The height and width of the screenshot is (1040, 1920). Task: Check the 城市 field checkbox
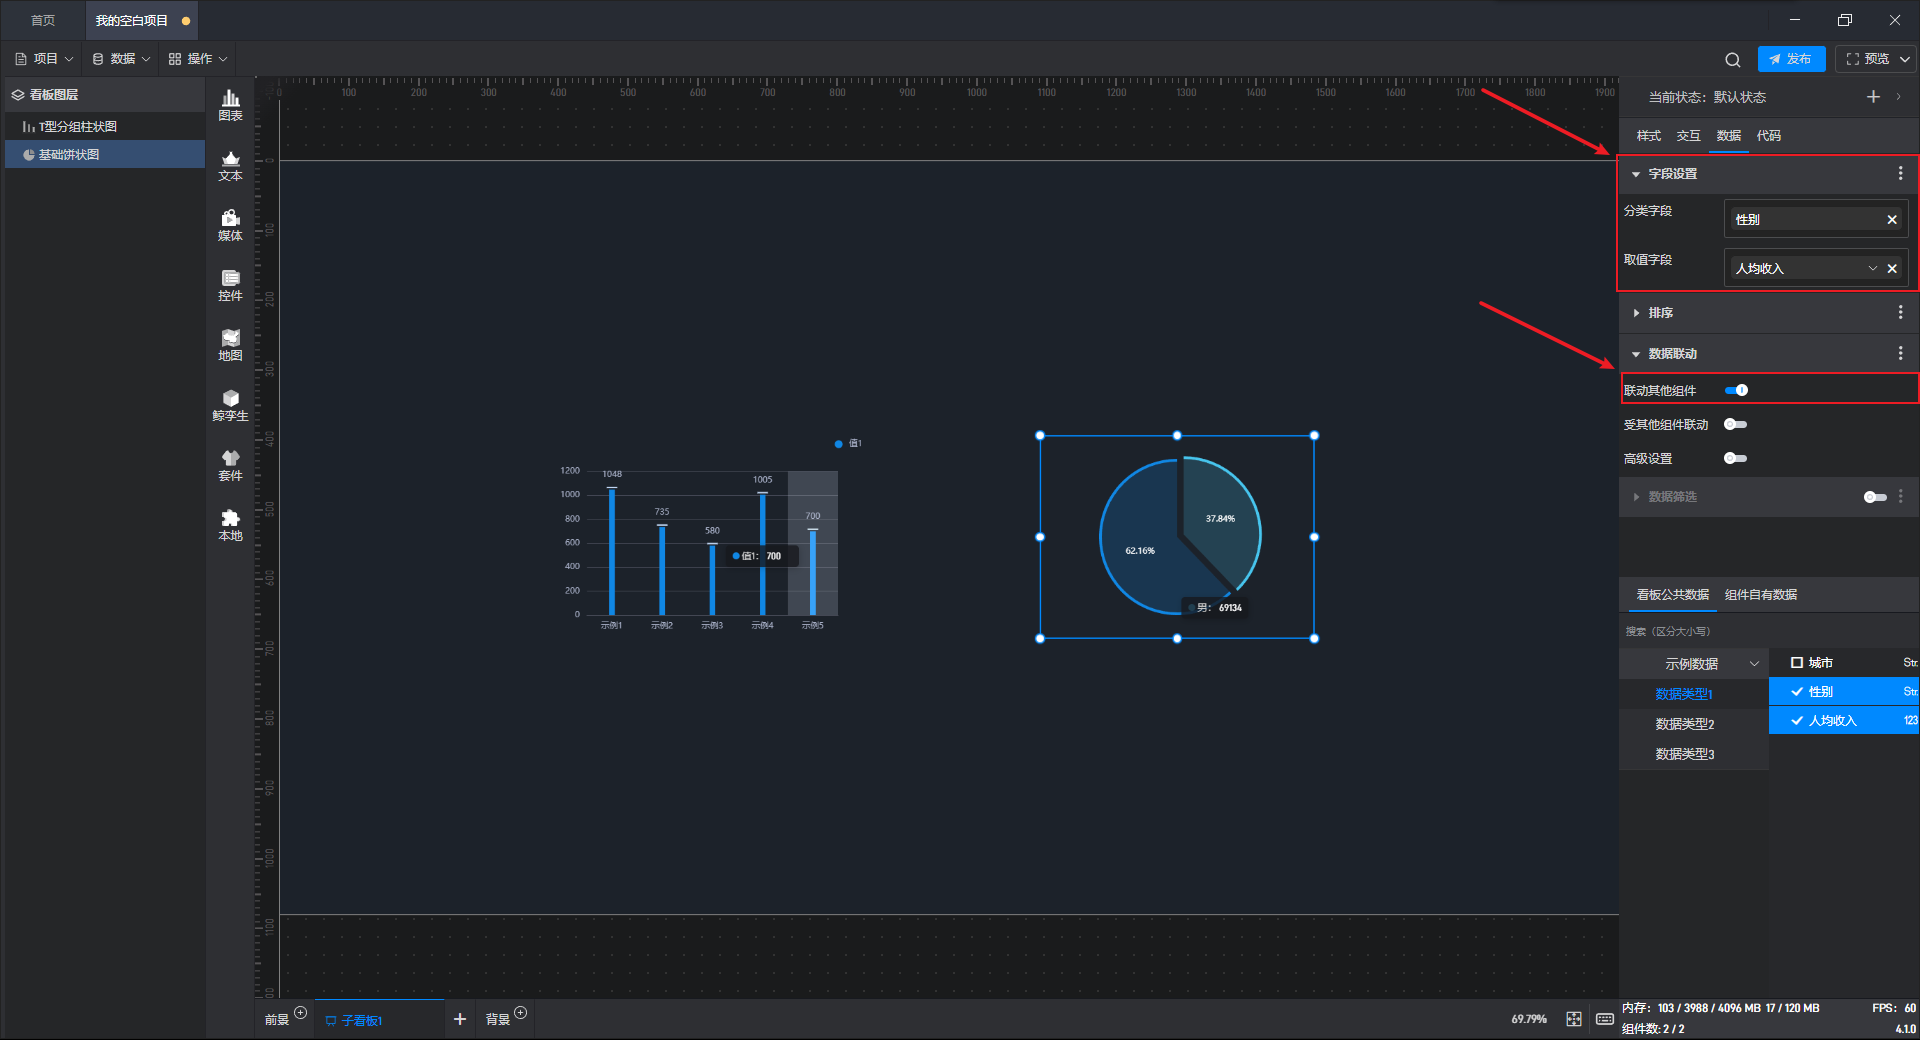click(1796, 662)
